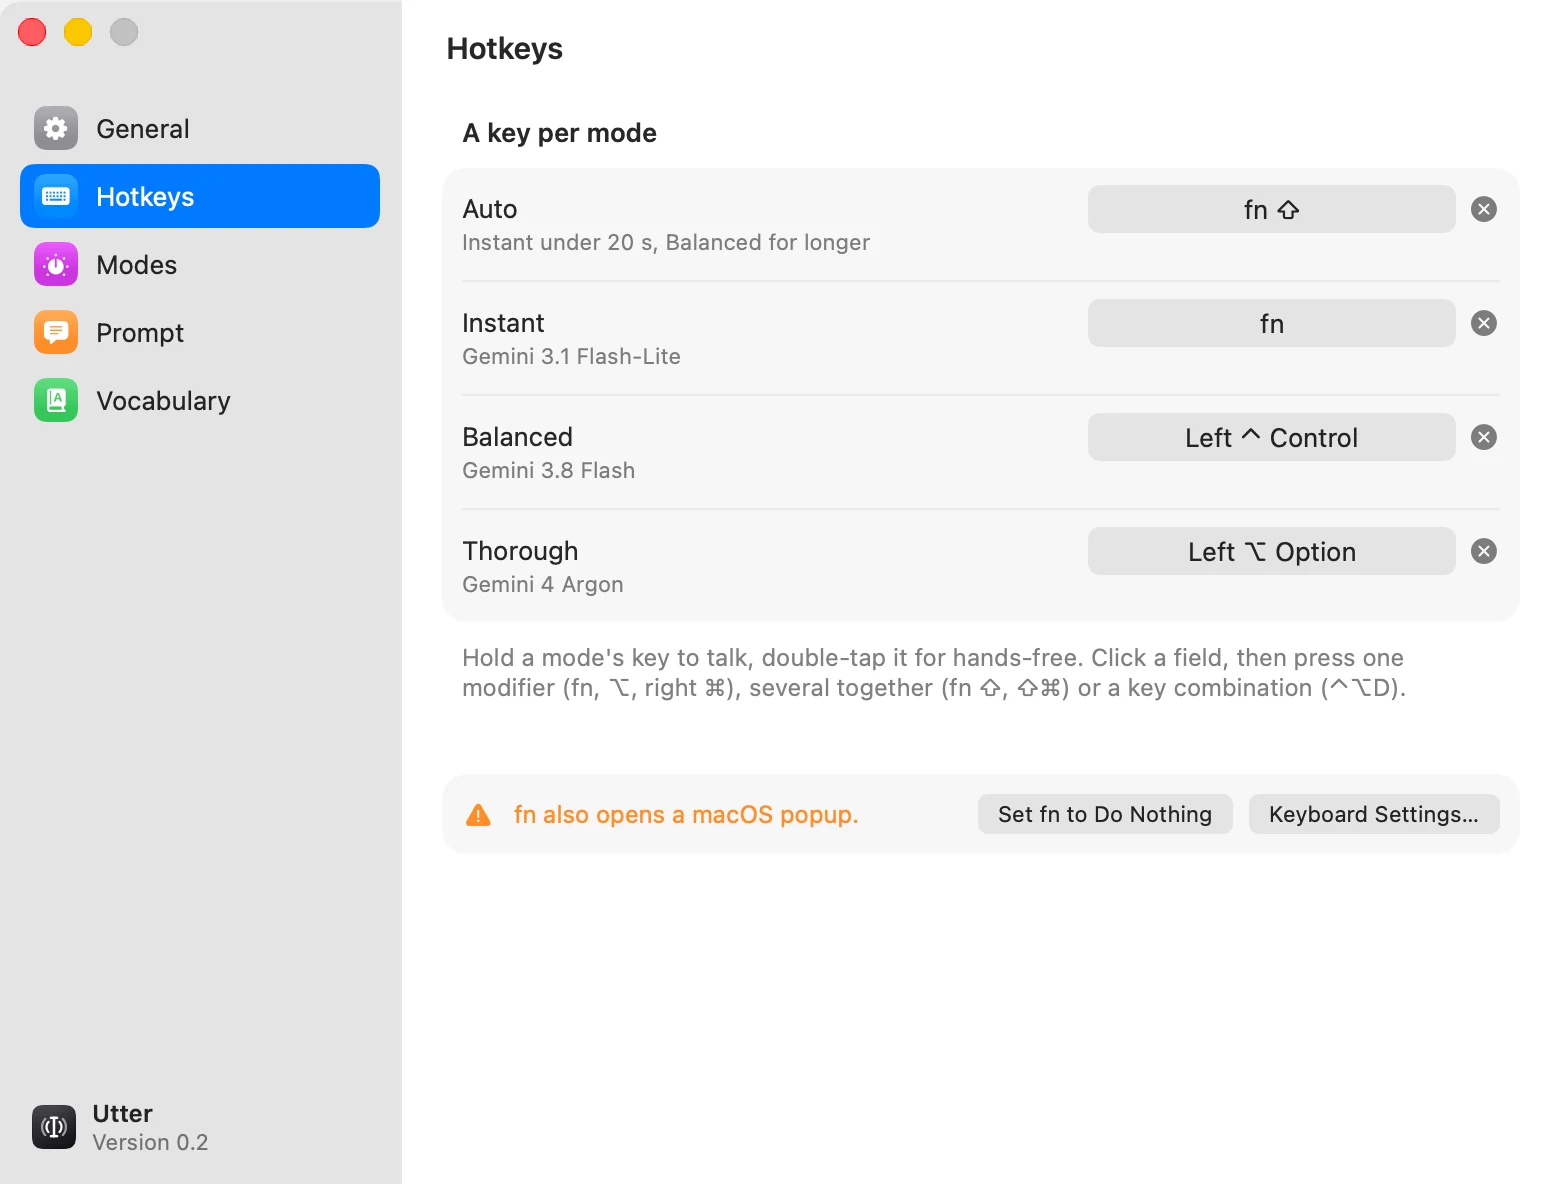Click the Auto mode label
The width and height of the screenshot is (1560, 1184).
coord(490,209)
